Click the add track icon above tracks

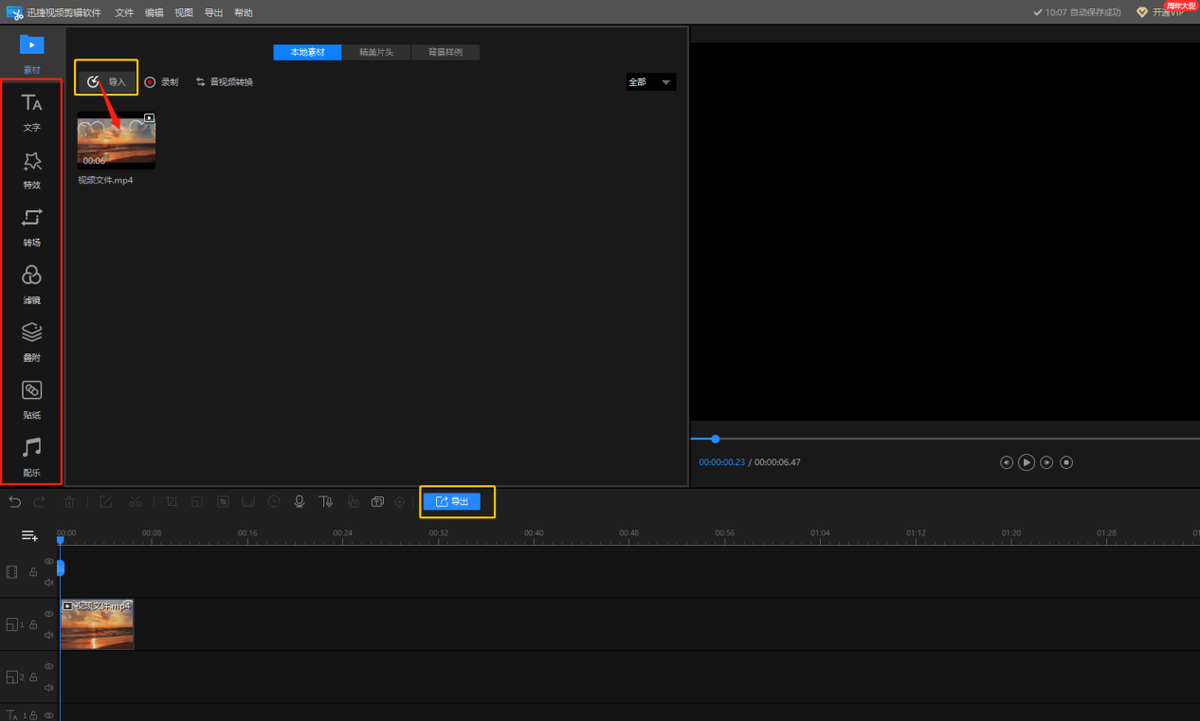pos(30,536)
